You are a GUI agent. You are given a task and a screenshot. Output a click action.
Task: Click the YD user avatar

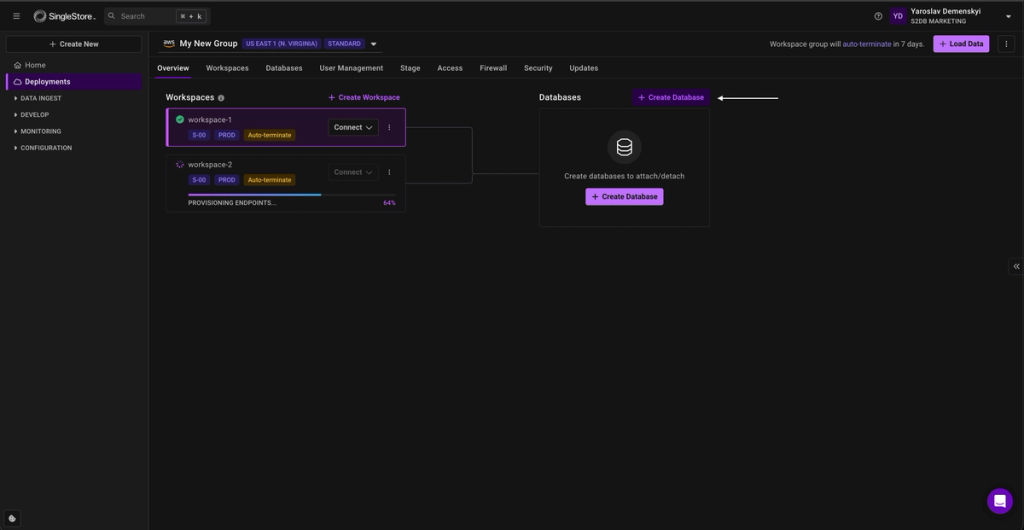pos(898,16)
